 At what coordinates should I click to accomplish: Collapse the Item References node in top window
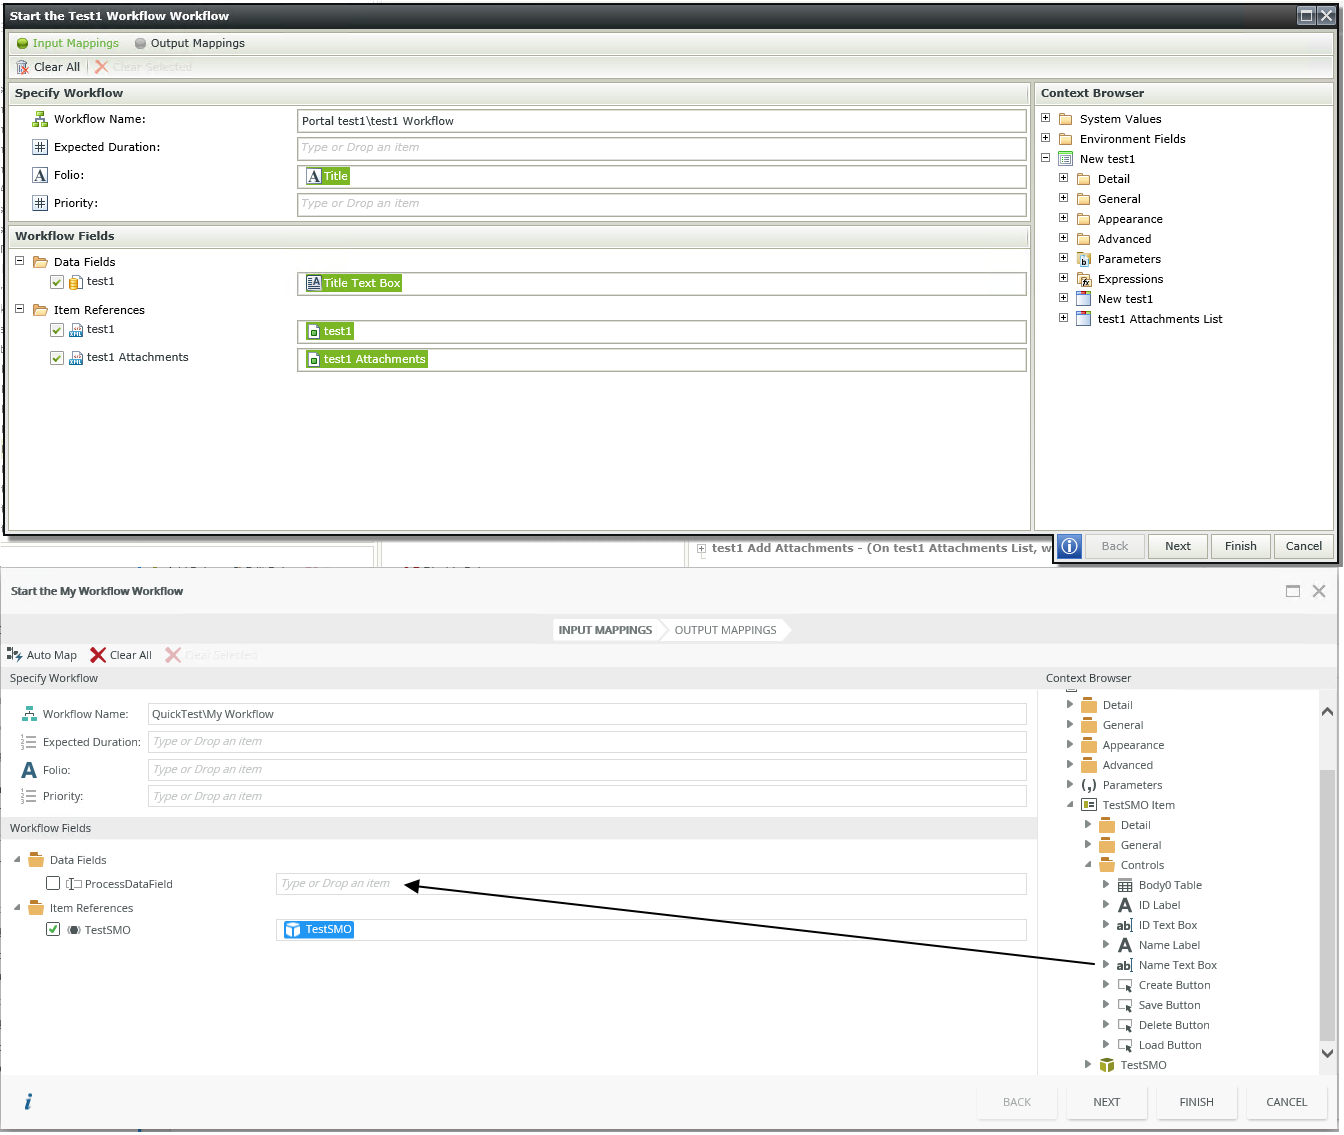[19, 309]
